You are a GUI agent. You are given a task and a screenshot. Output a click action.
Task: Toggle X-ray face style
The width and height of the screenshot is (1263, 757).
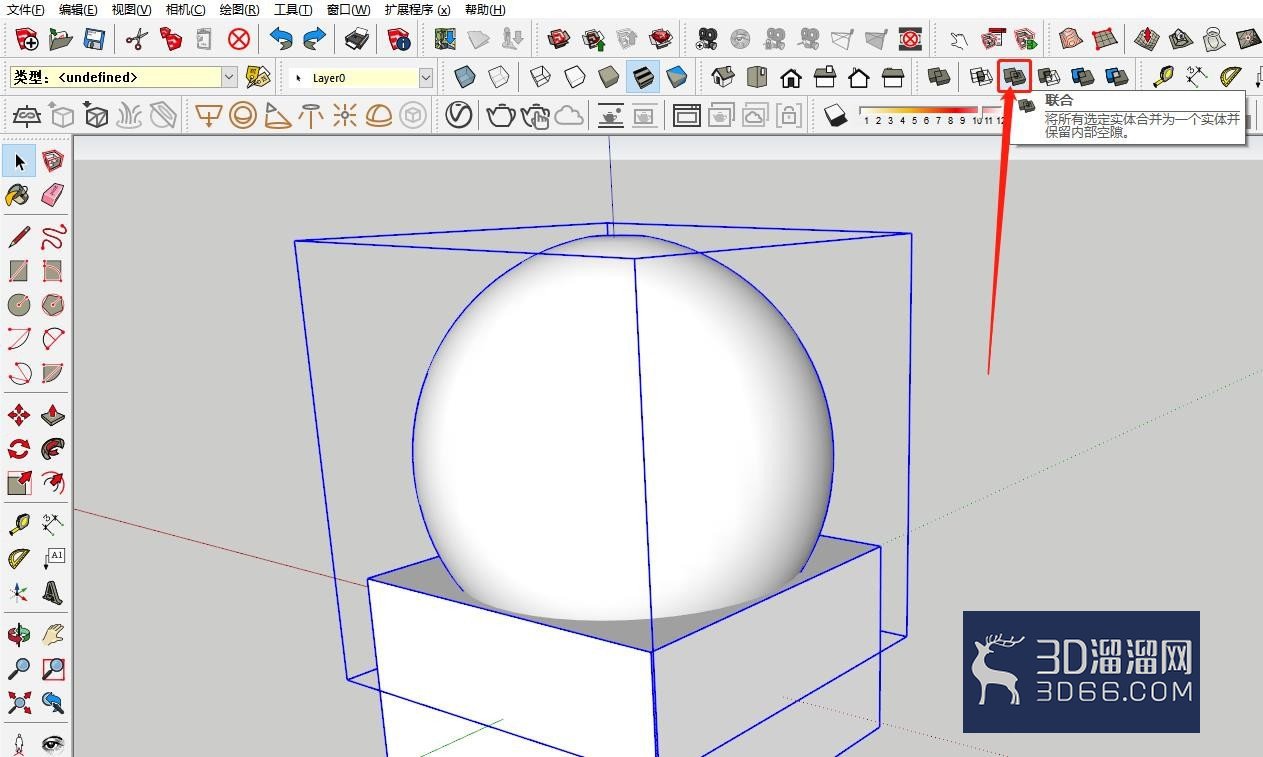(x=465, y=76)
